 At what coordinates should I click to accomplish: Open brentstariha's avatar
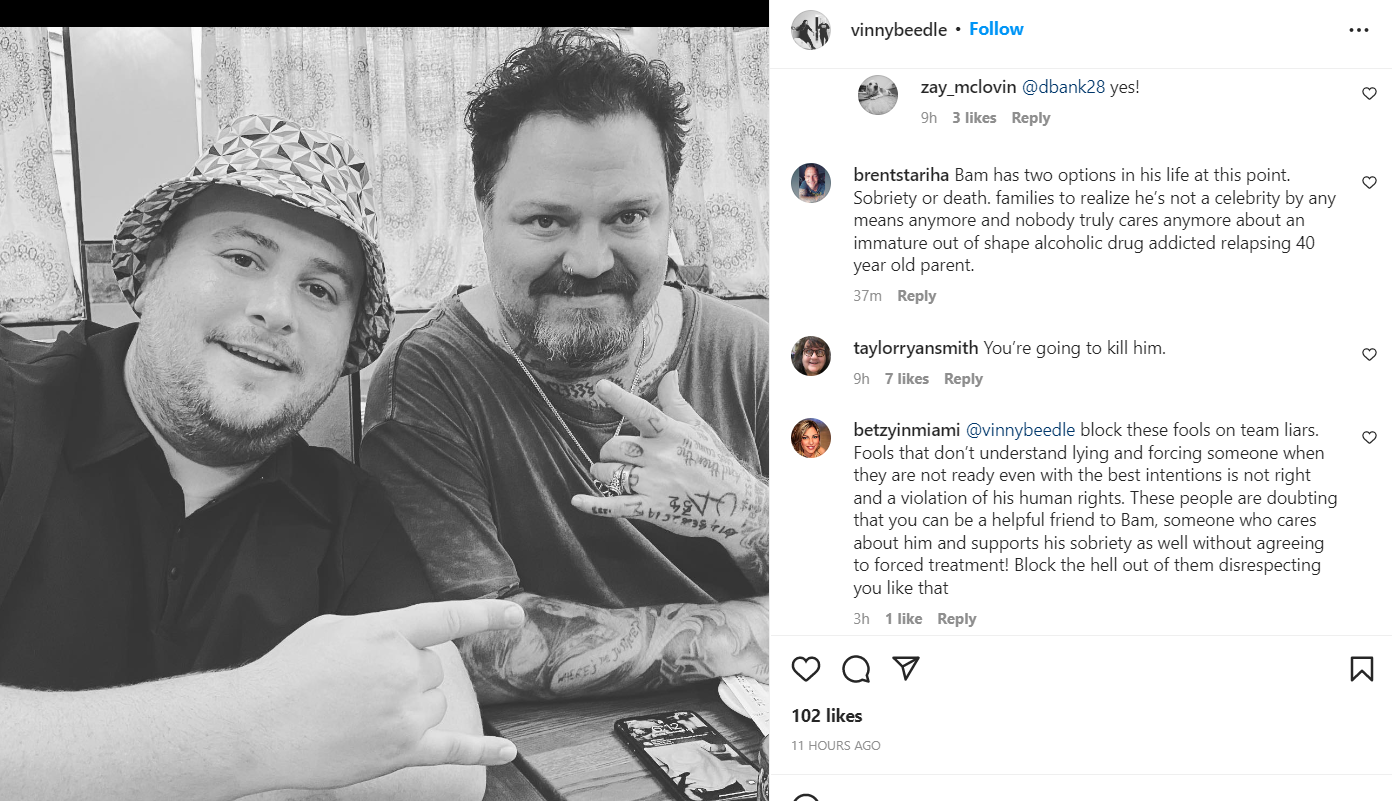pos(811,183)
